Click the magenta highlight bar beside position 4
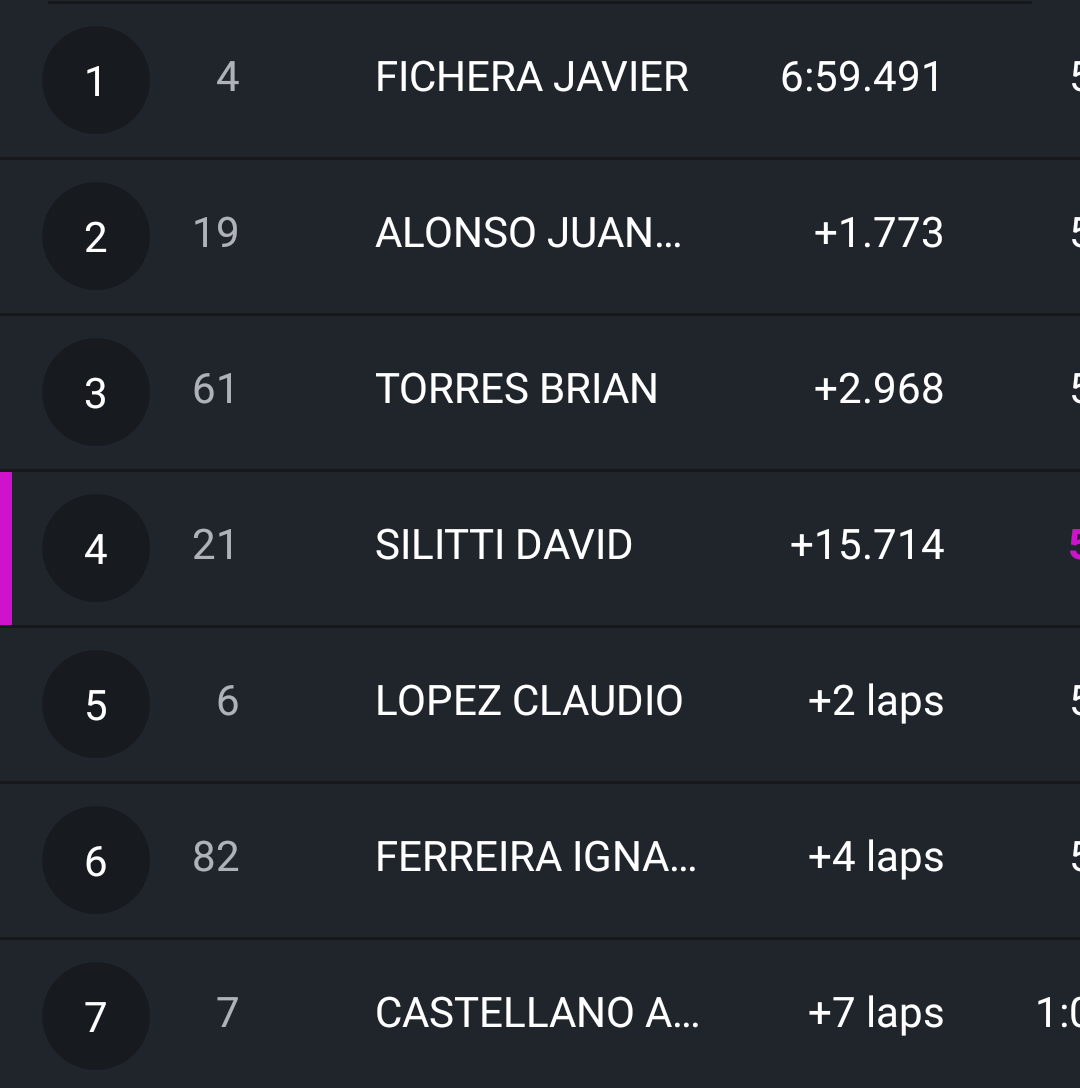Screen dimensions: 1080x1088 (x=6, y=548)
